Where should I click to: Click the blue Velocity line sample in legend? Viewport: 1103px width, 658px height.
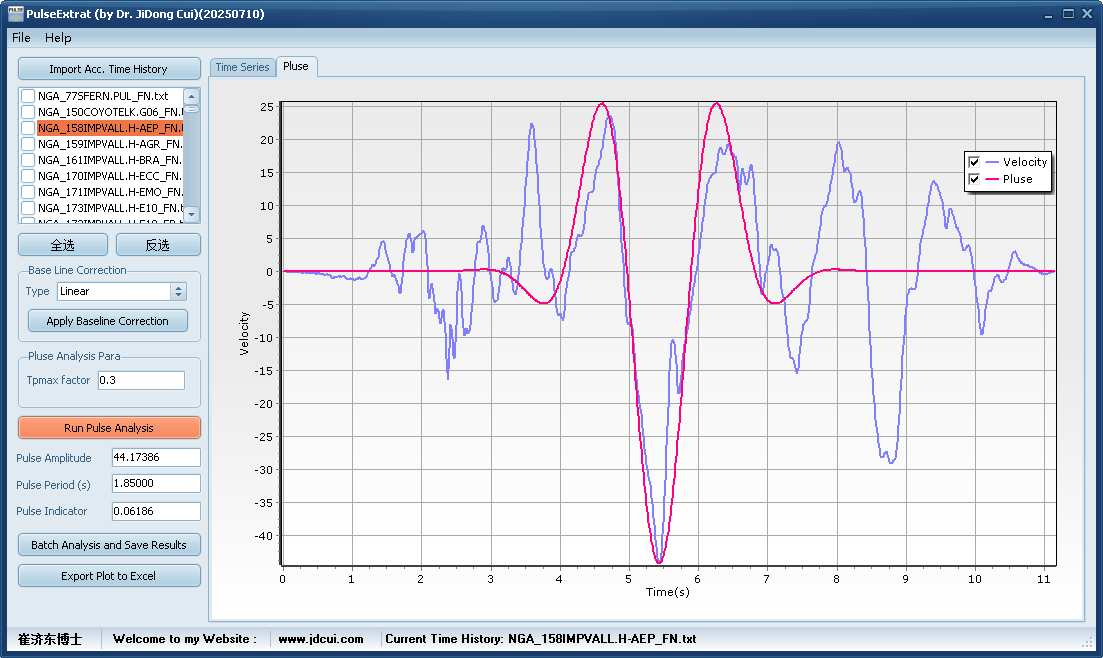(x=992, y=162)
